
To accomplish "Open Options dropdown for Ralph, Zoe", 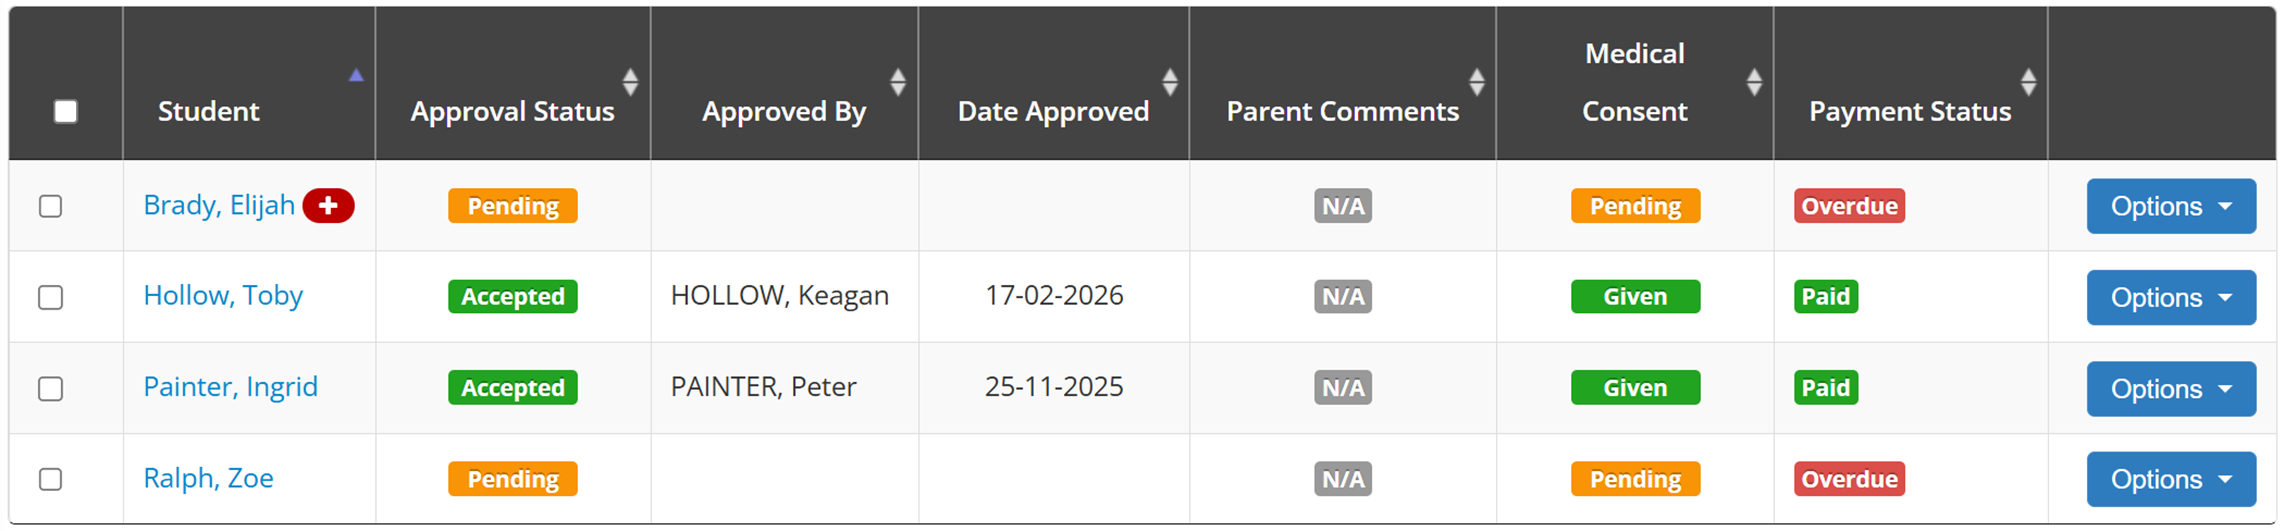I will (2170, 479).
